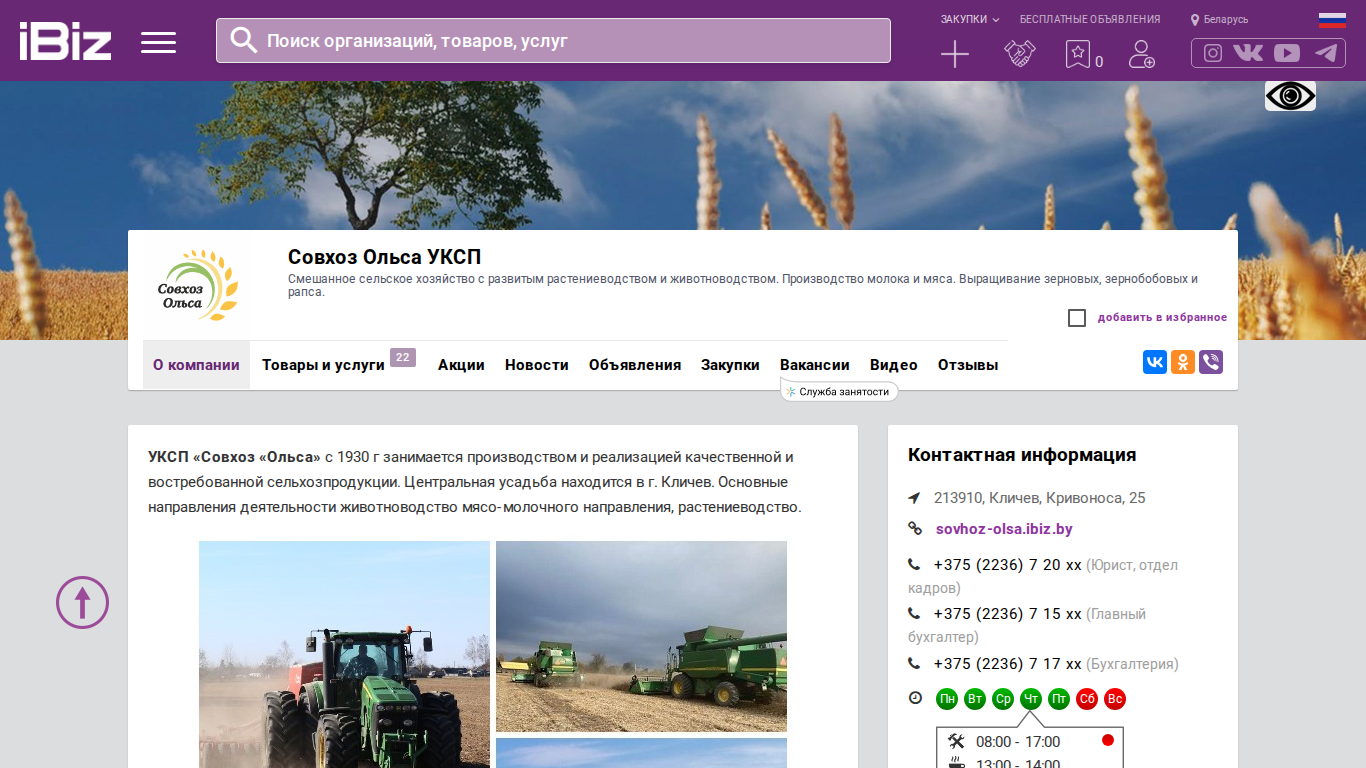Click the search magnifier icon
Viewport: 1366px width, 768px height.
point(244,40)
